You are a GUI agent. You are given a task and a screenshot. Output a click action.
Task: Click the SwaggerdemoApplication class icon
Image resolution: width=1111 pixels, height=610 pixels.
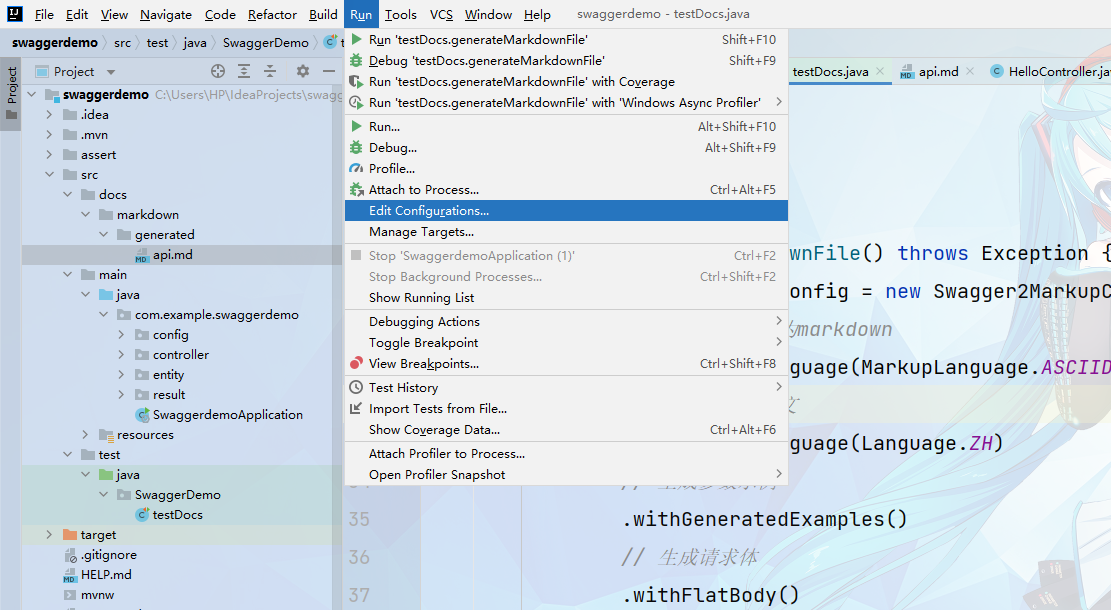142,414
